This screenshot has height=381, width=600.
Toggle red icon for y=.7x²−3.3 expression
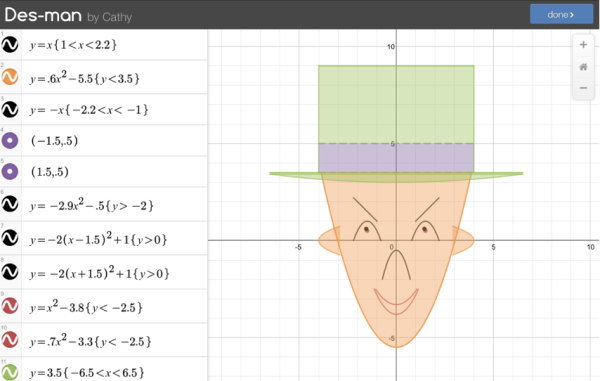click(x=10, y=340)
